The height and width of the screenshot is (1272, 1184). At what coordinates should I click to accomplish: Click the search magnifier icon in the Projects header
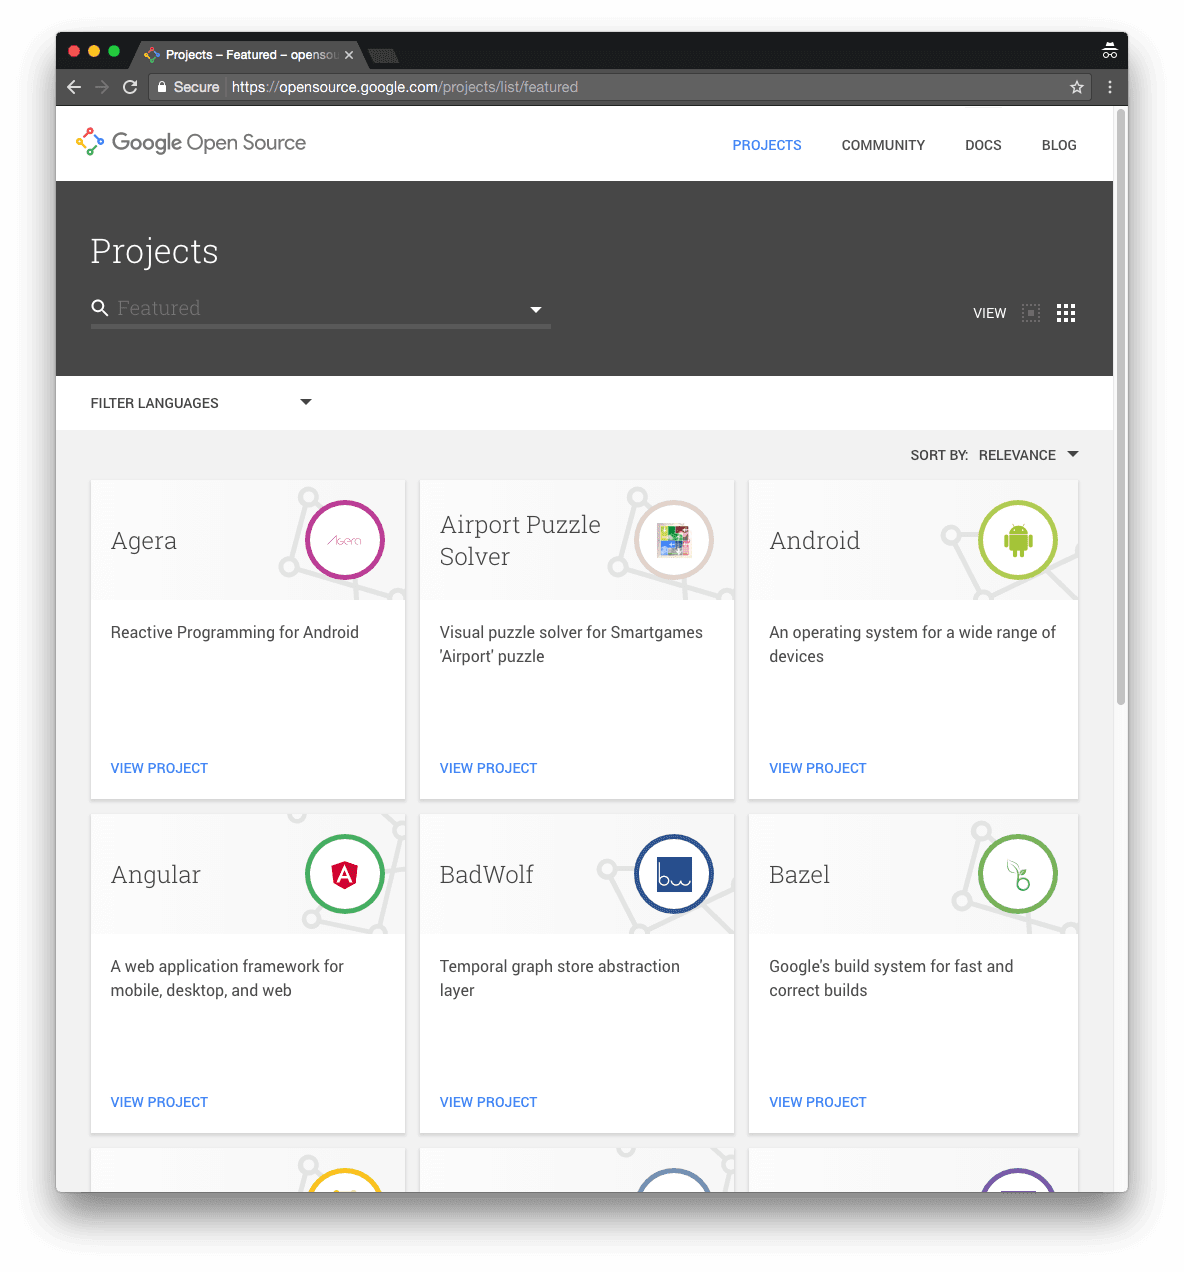(x=100, y=308)
